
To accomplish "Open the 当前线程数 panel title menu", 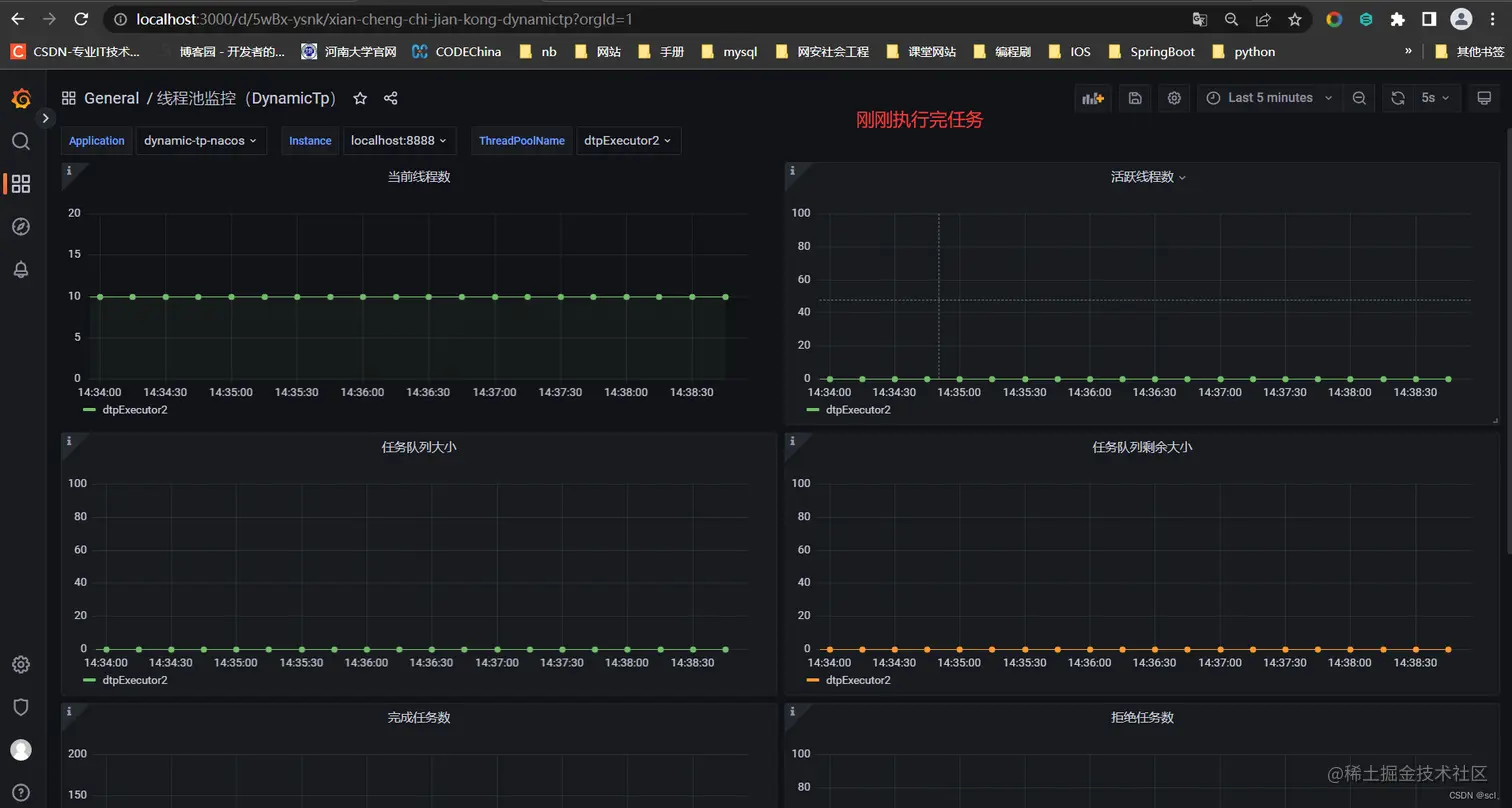I will 419,177.
